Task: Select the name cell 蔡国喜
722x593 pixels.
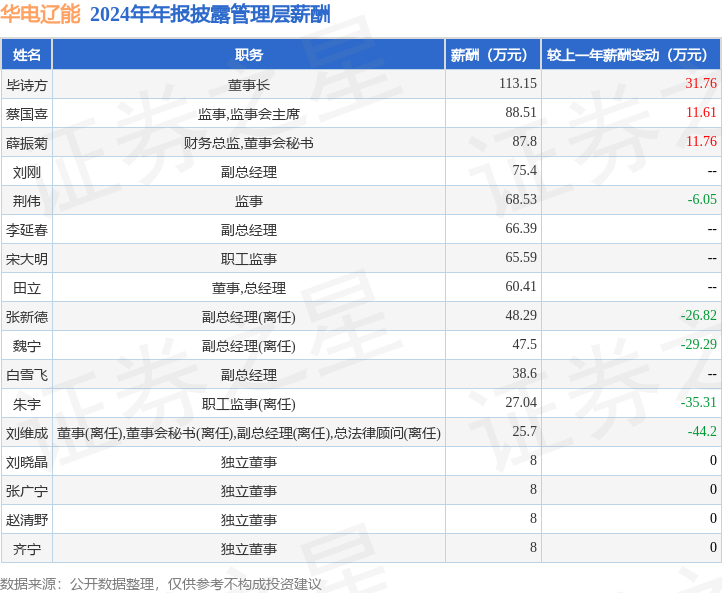Action: 27,114
